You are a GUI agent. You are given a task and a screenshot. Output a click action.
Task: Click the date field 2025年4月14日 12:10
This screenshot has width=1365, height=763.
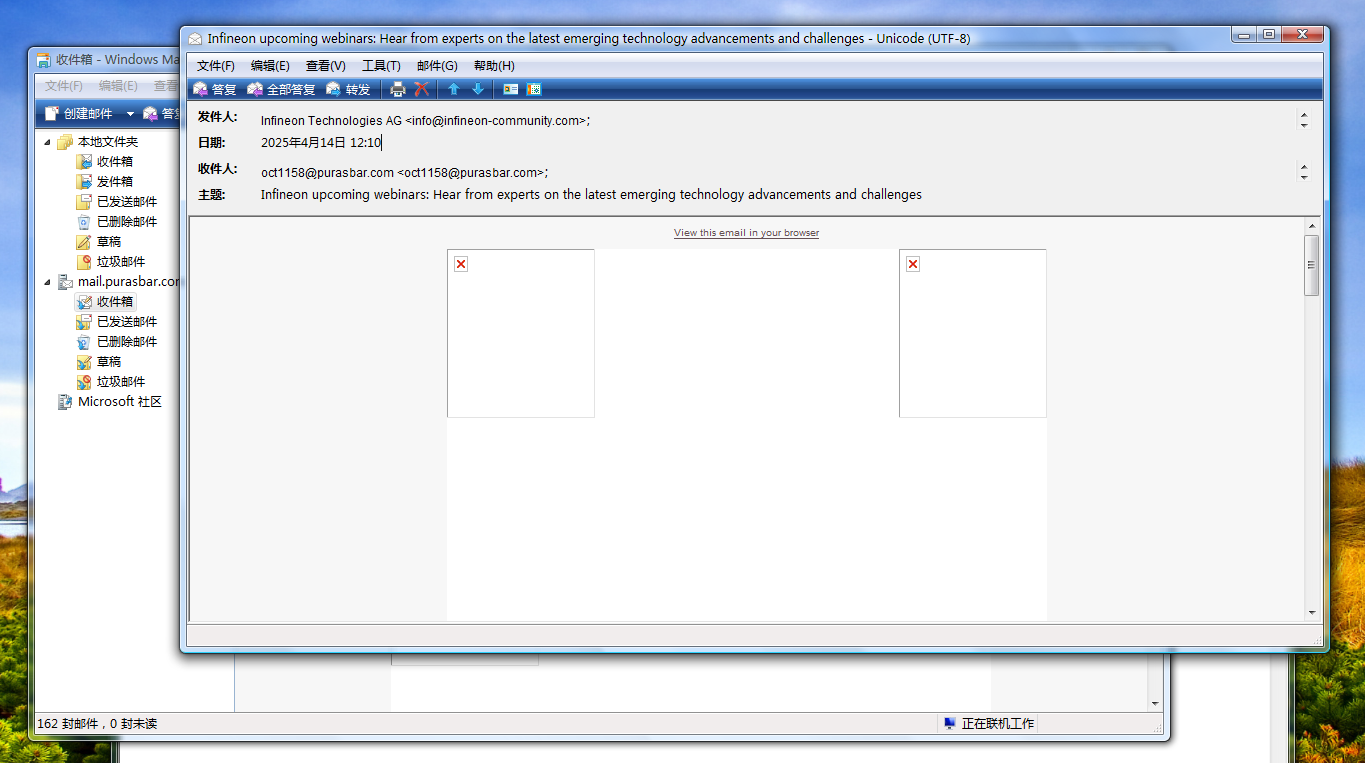click(321, 143)
